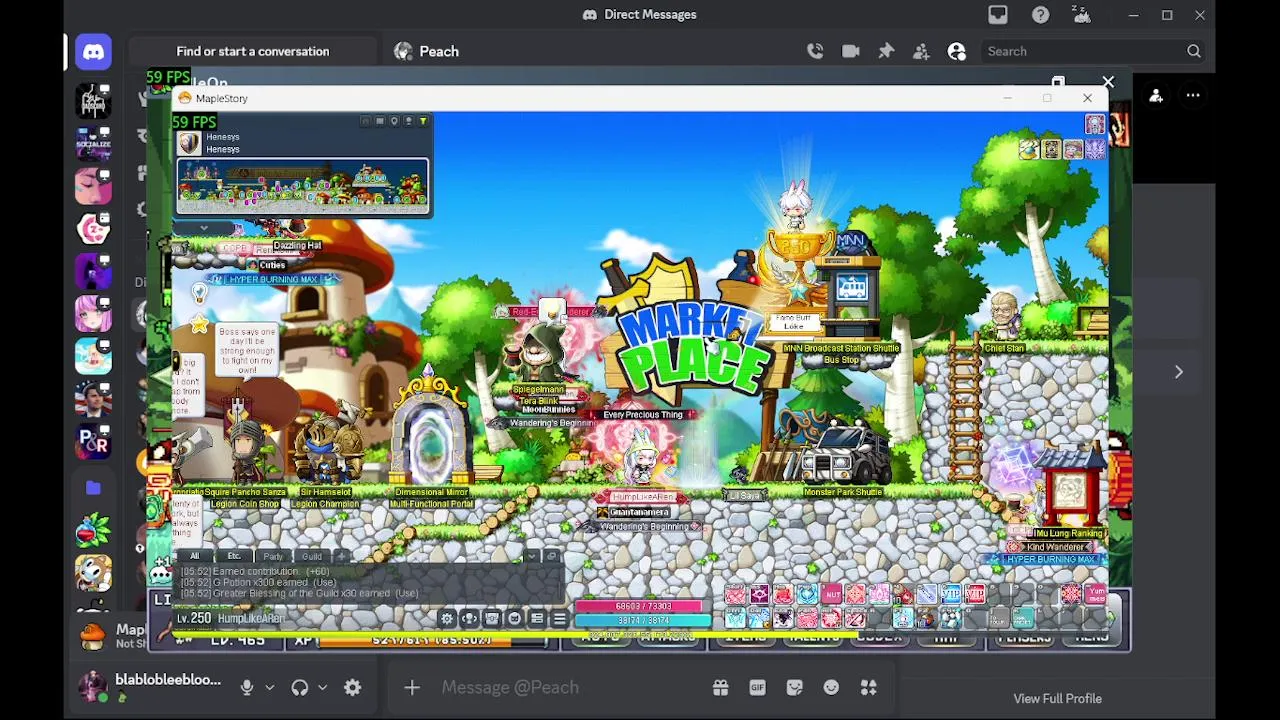
Task: Click the Chief Stan NPC
Action: click(1003, 316)
